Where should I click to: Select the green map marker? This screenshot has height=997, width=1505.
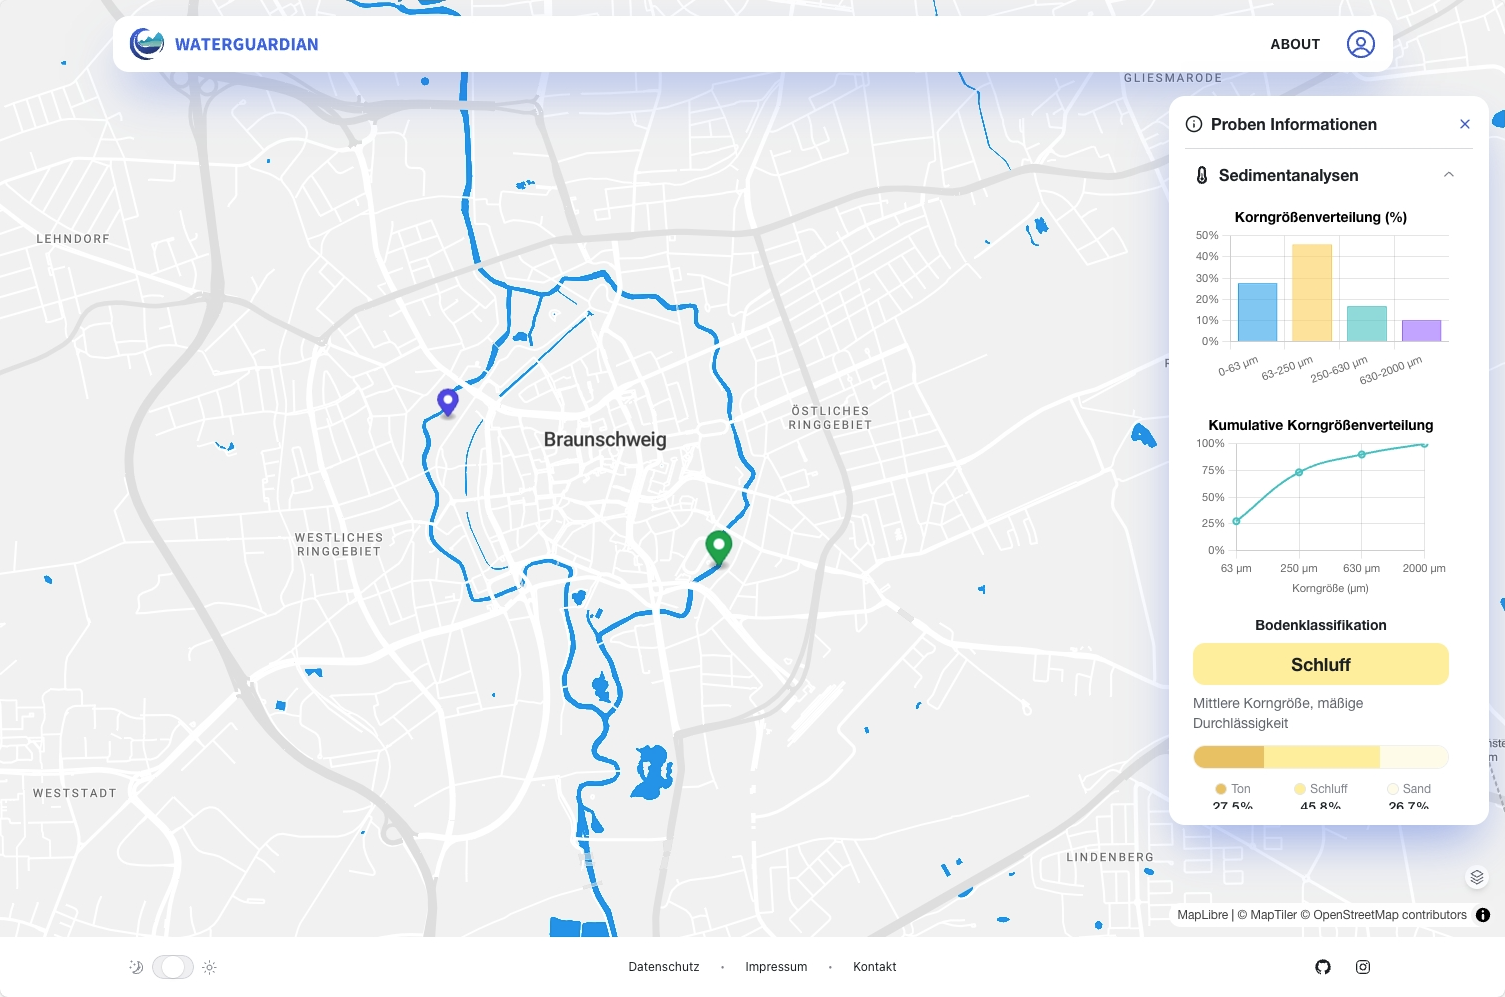click(x=718, y=546)
